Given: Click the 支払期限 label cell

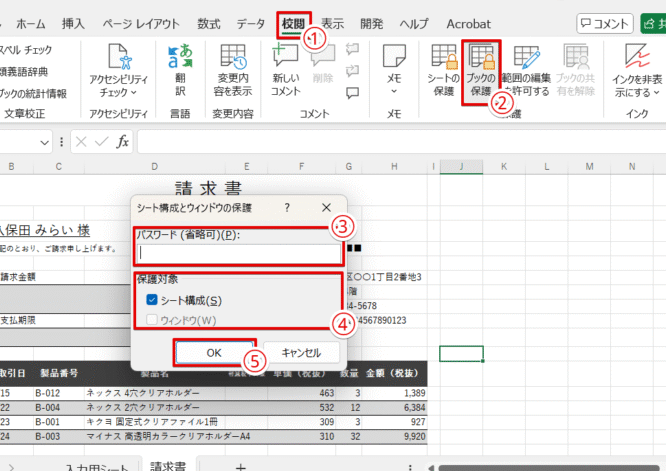Looking at the screenshot, I should click(18, 320).
